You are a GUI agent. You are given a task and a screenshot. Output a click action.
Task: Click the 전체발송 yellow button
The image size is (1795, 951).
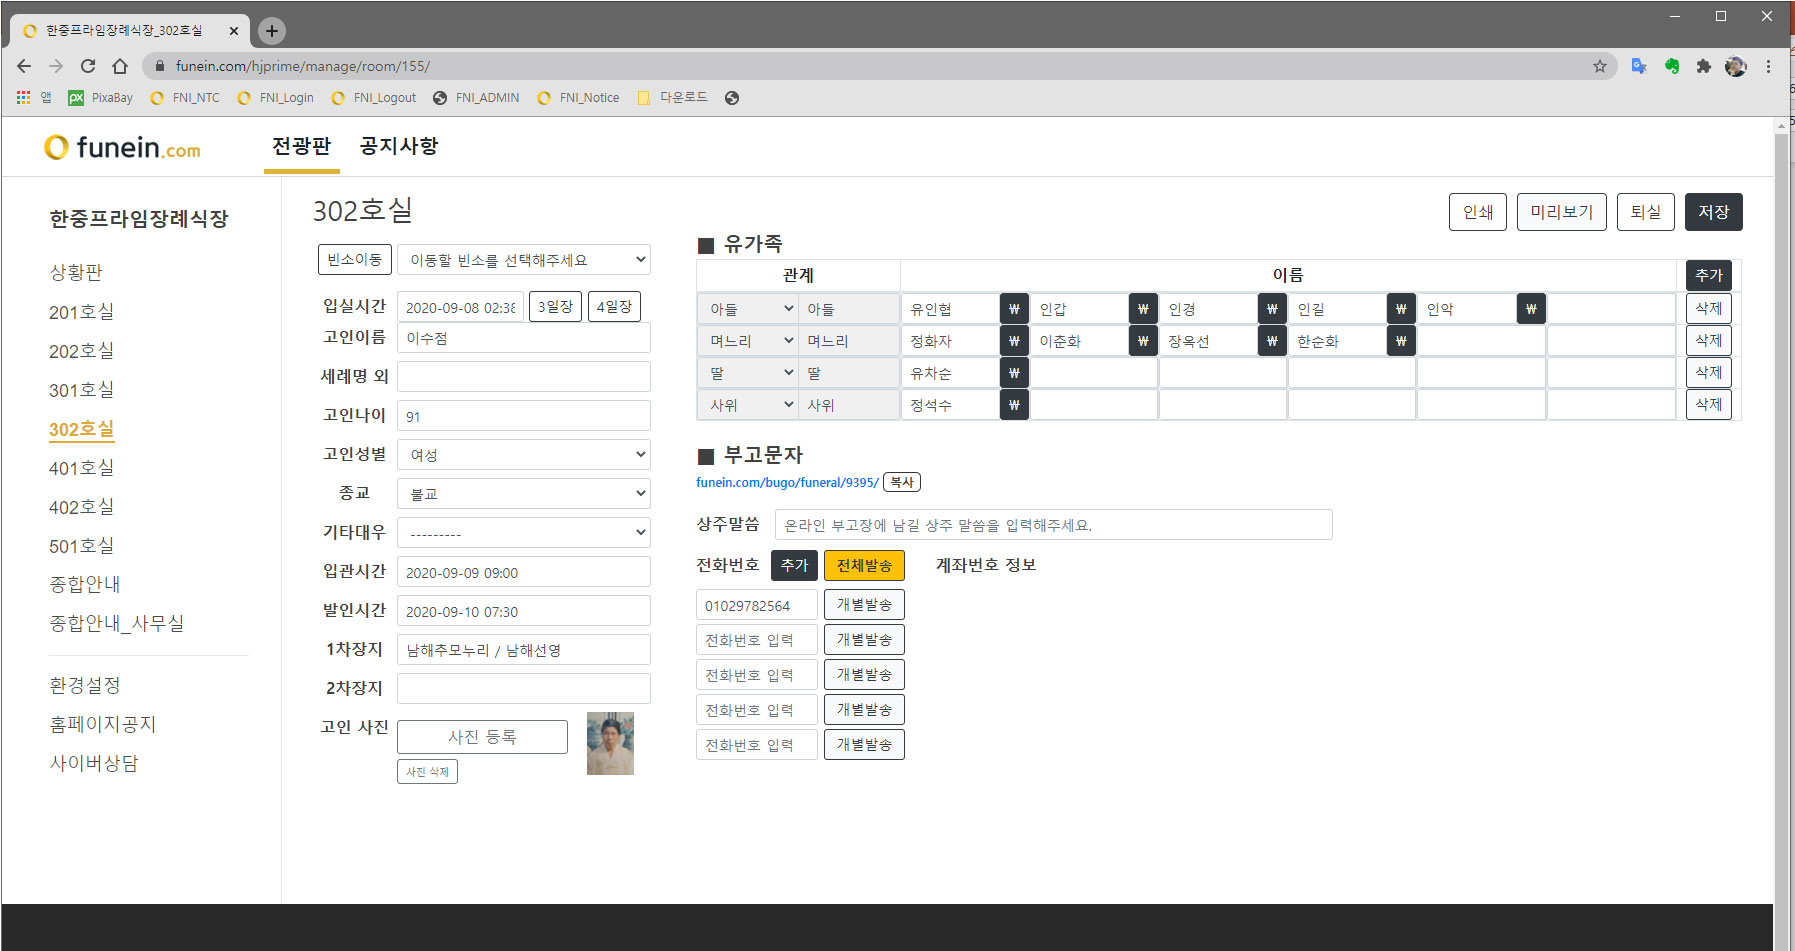(x=864, y=566)
